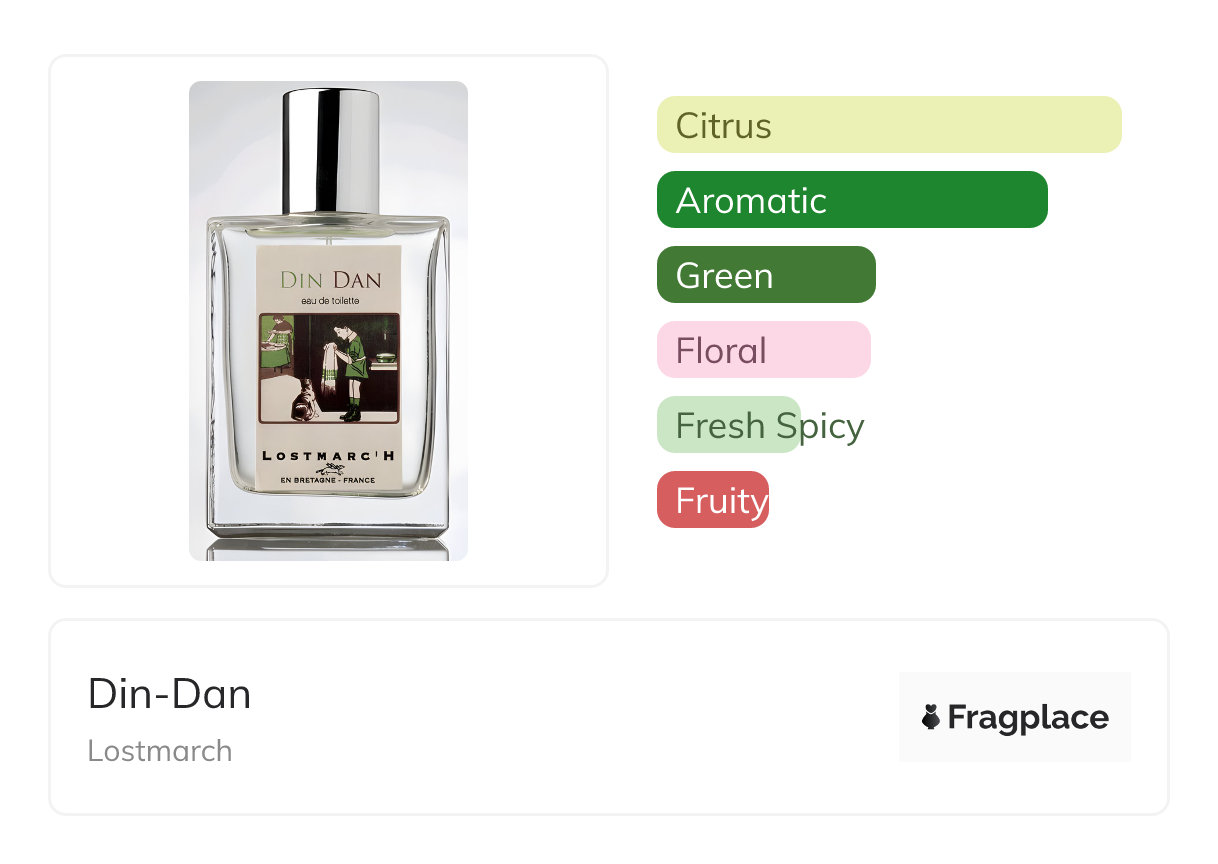Viewport: 1218px width, 864px height.
Task: Click the 'En Bretagne - France' label text
Action: (x=328, y=482)
